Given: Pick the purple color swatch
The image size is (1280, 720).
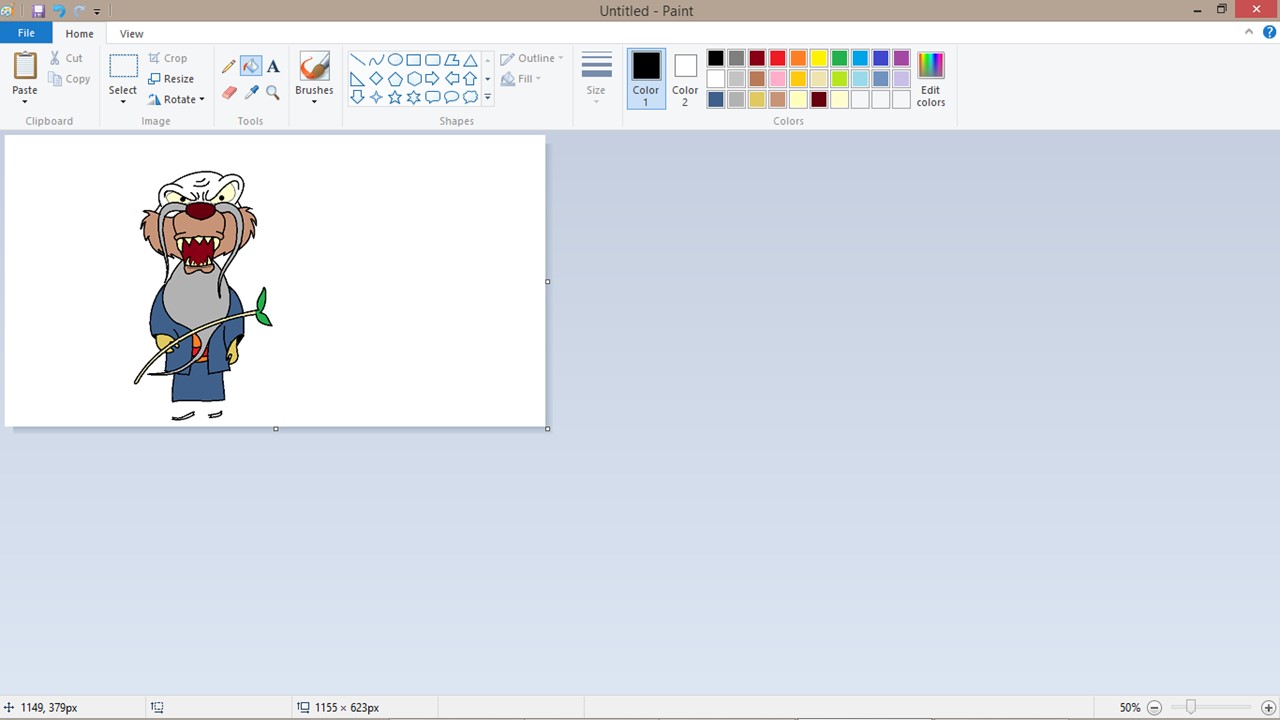Looking at the screenshot, I should coord(902,58).
